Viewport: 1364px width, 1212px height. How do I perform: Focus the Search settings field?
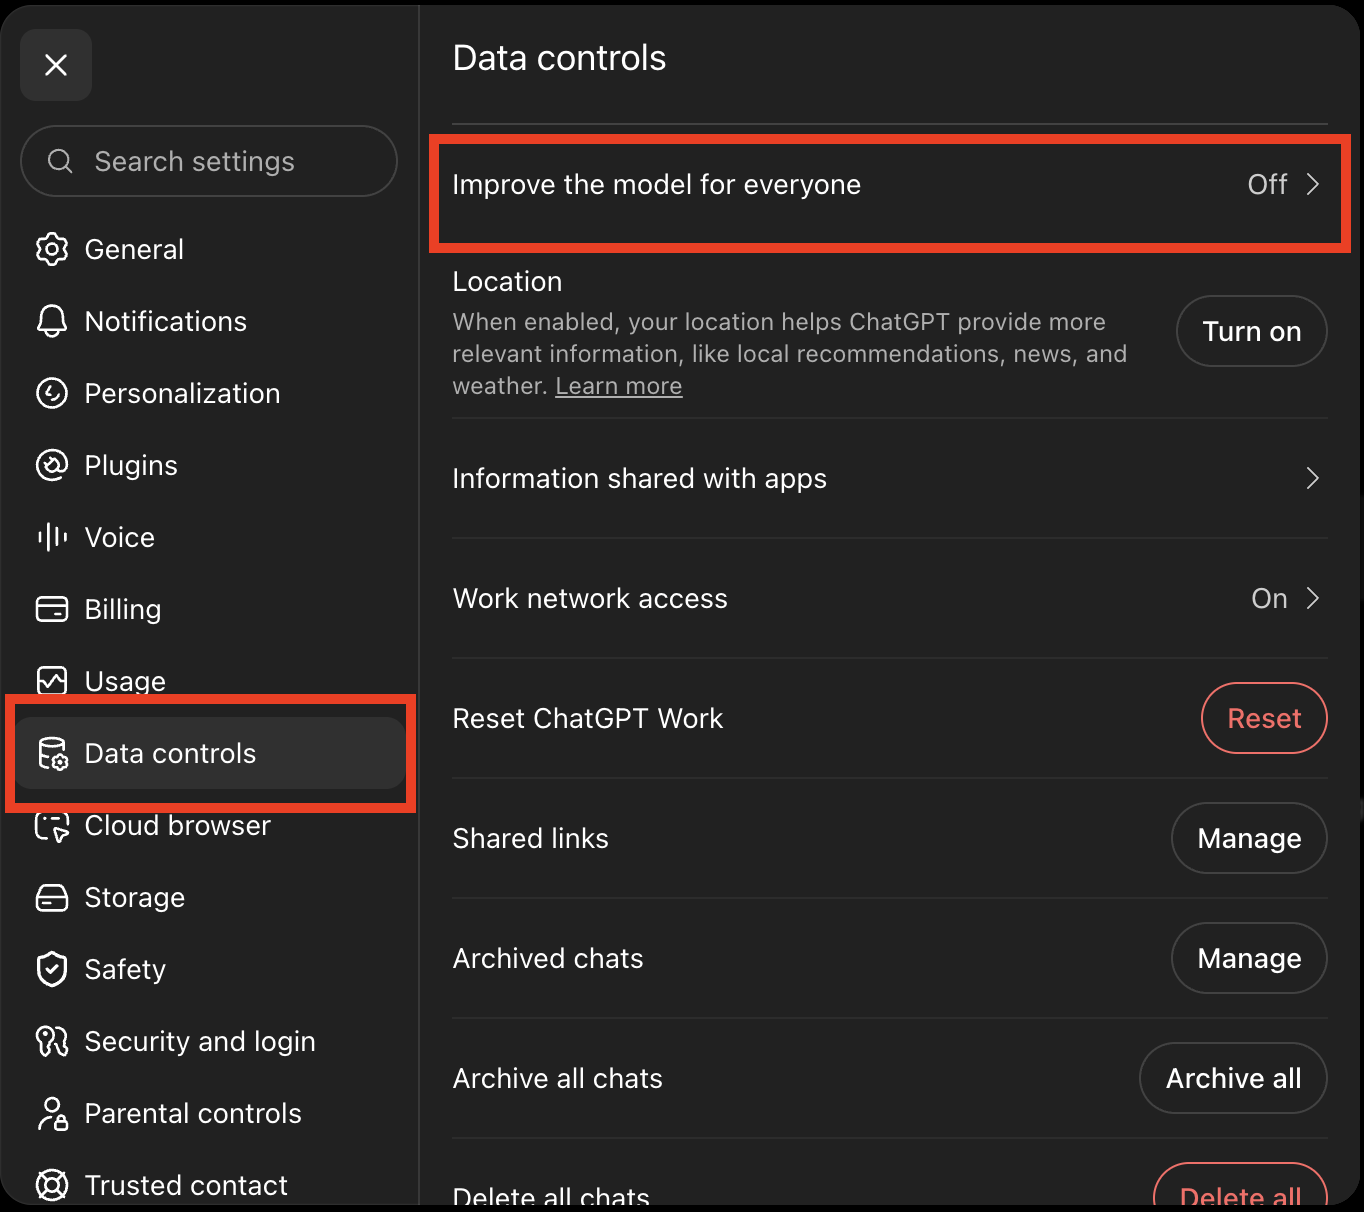pyautogui.click(x=209, y=161)
